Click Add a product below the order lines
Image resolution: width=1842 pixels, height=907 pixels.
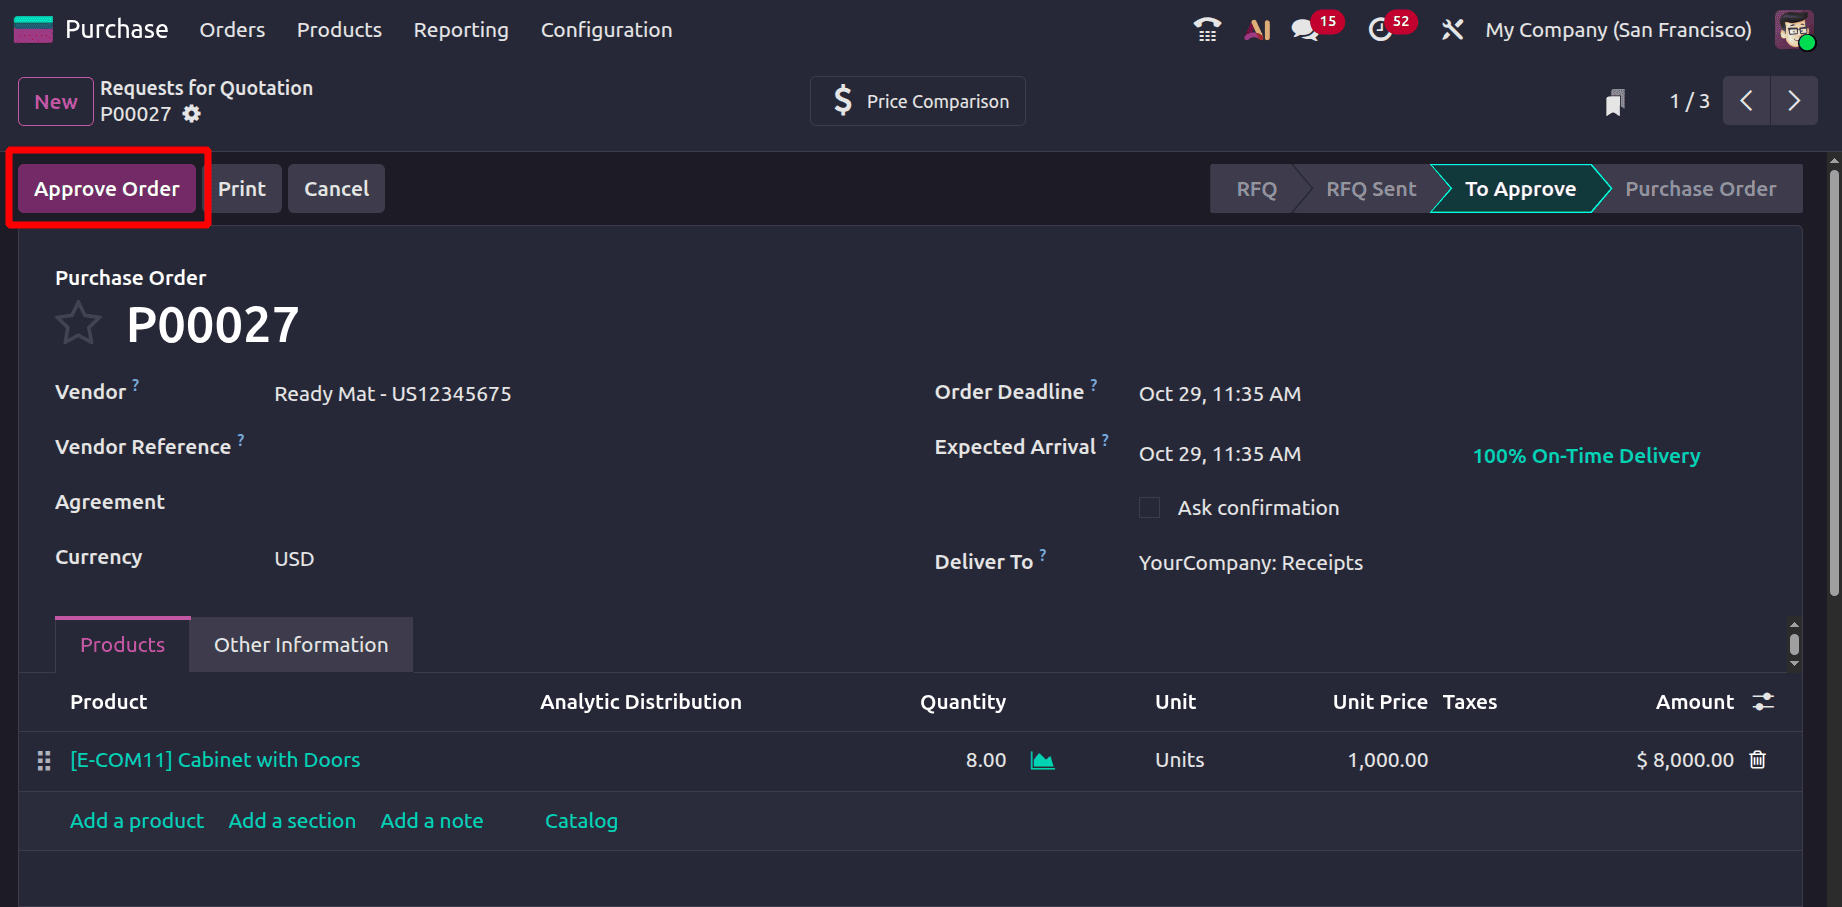[x=137, y=820]
